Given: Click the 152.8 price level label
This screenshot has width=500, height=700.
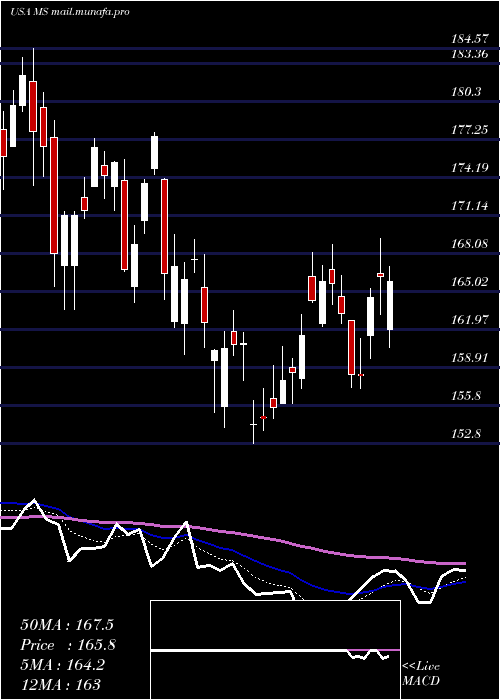Looking at the screenshot, I should [x=467, y=433].
